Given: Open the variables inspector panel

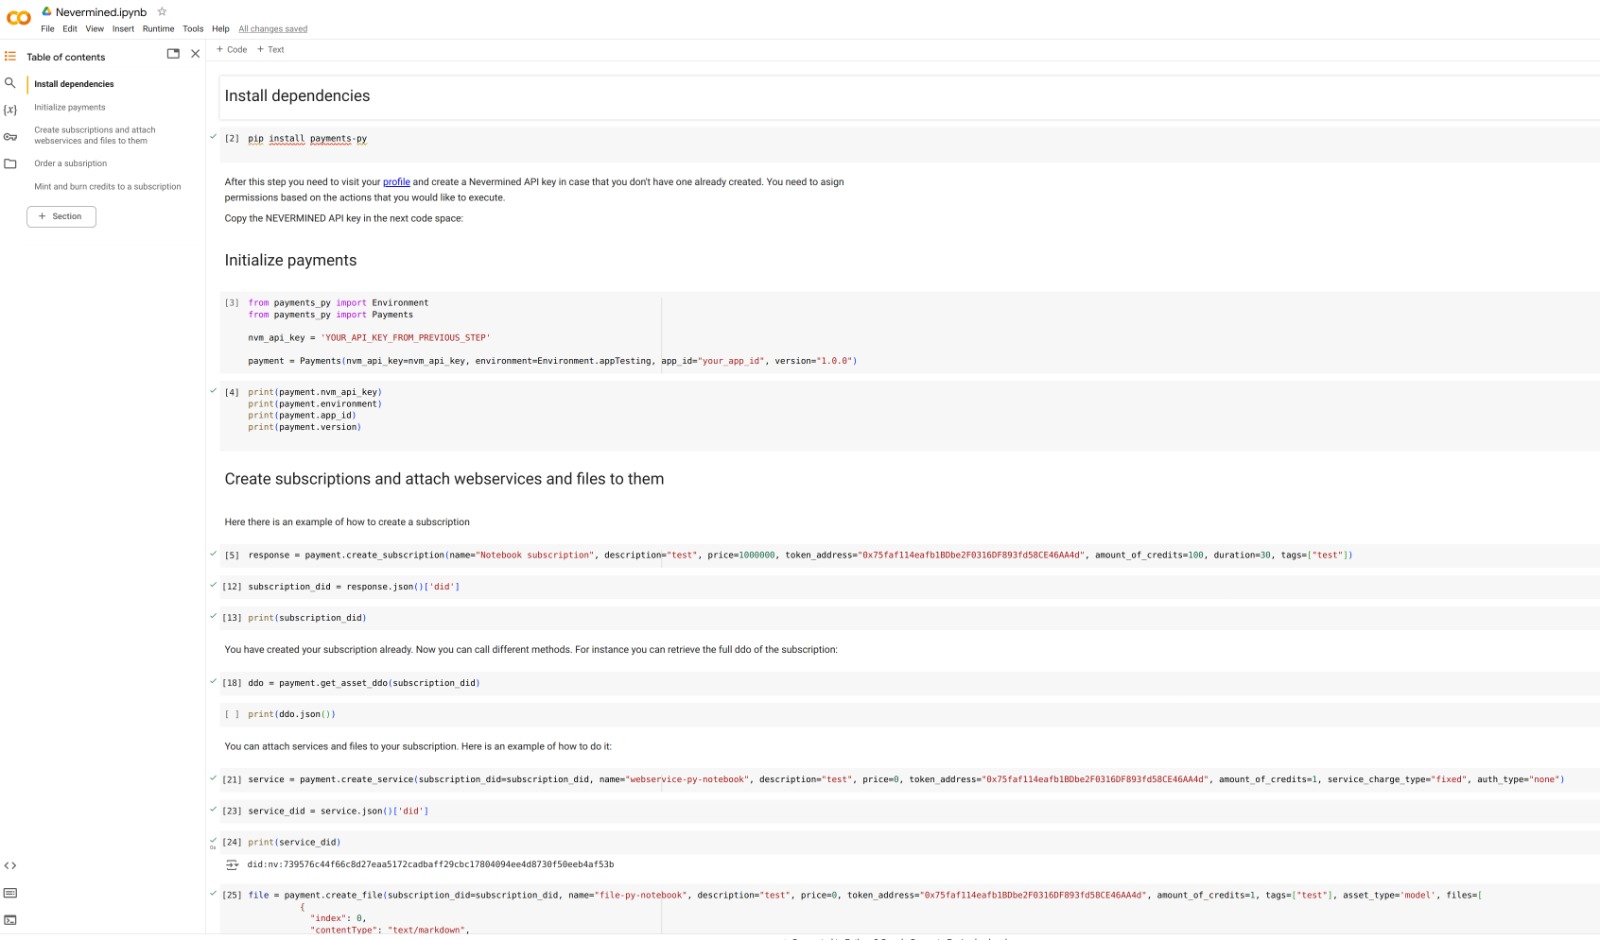Looking at the screenshot, I should [10, 110].
